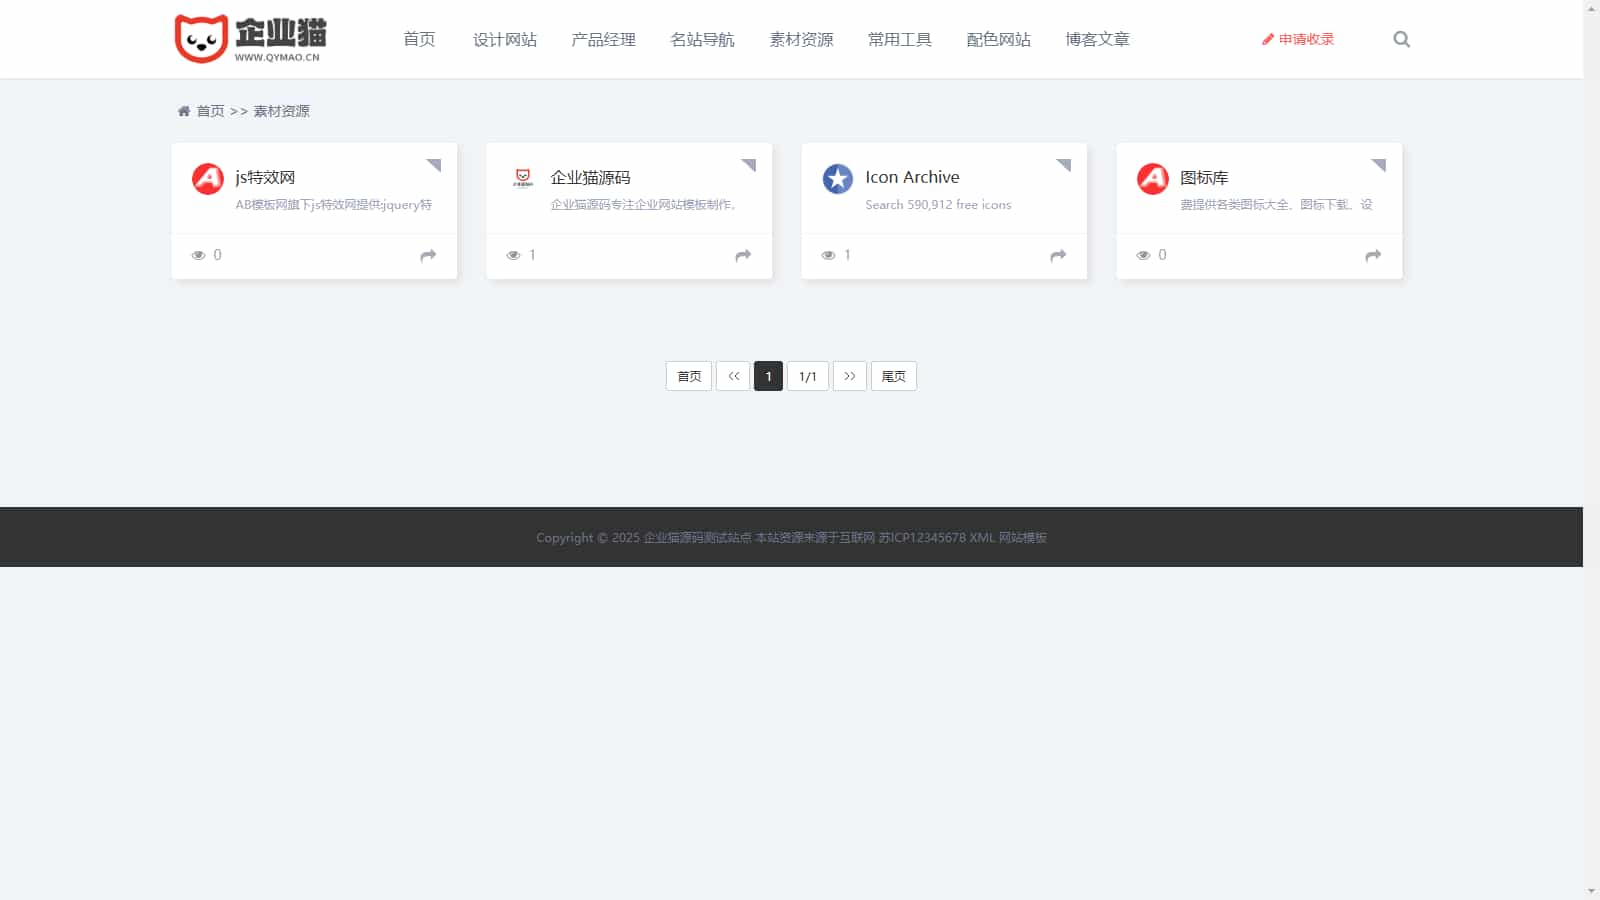Select page 1 in the pagination
Viewport: 1600px width, 900px height.
tap(768, 376)
